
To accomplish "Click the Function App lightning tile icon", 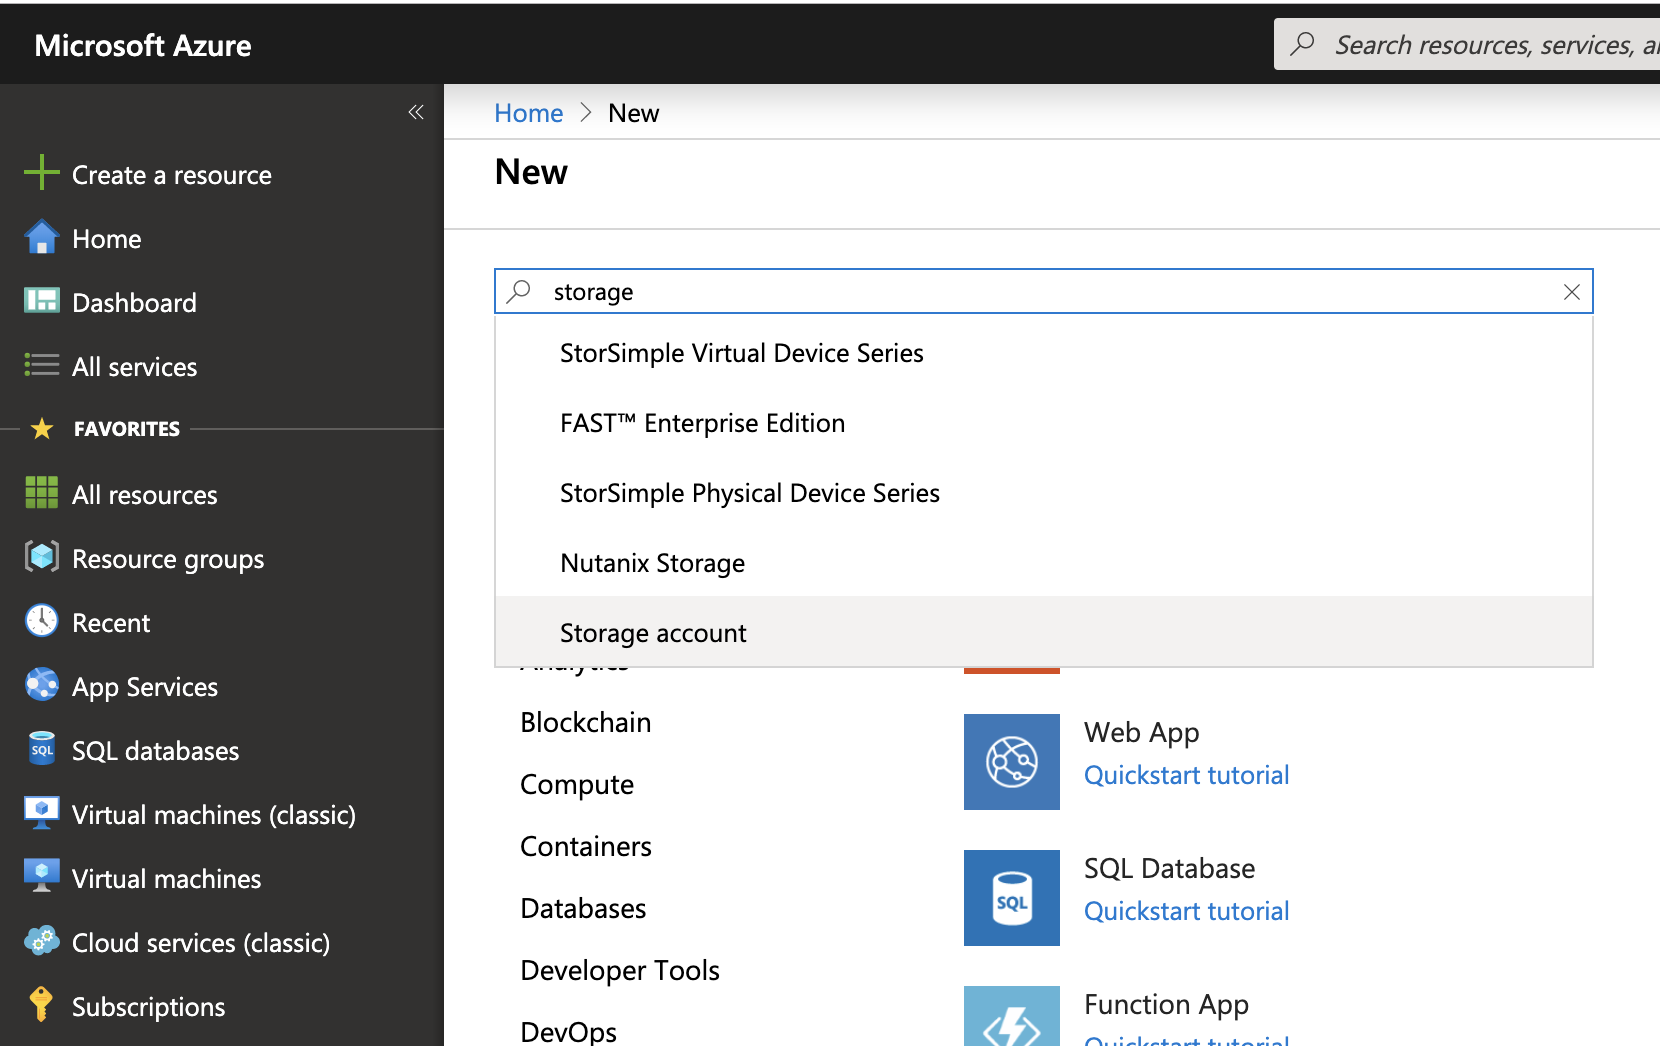I will [1012, 1016].
